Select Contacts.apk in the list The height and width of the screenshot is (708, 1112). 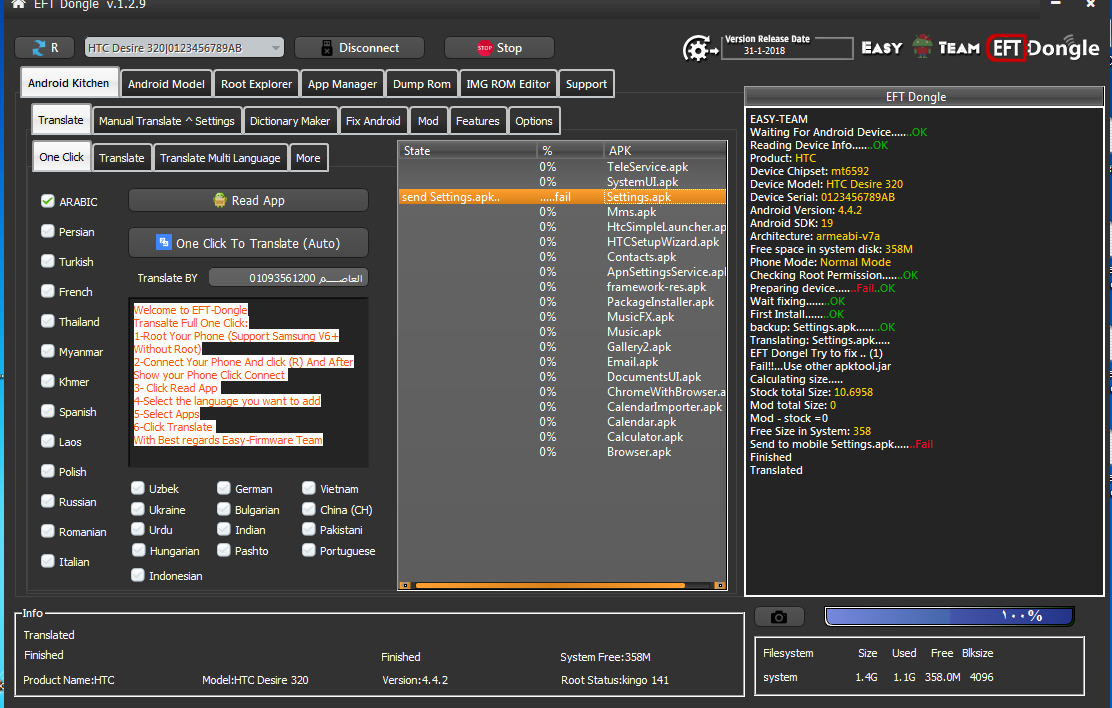(641, 257)
